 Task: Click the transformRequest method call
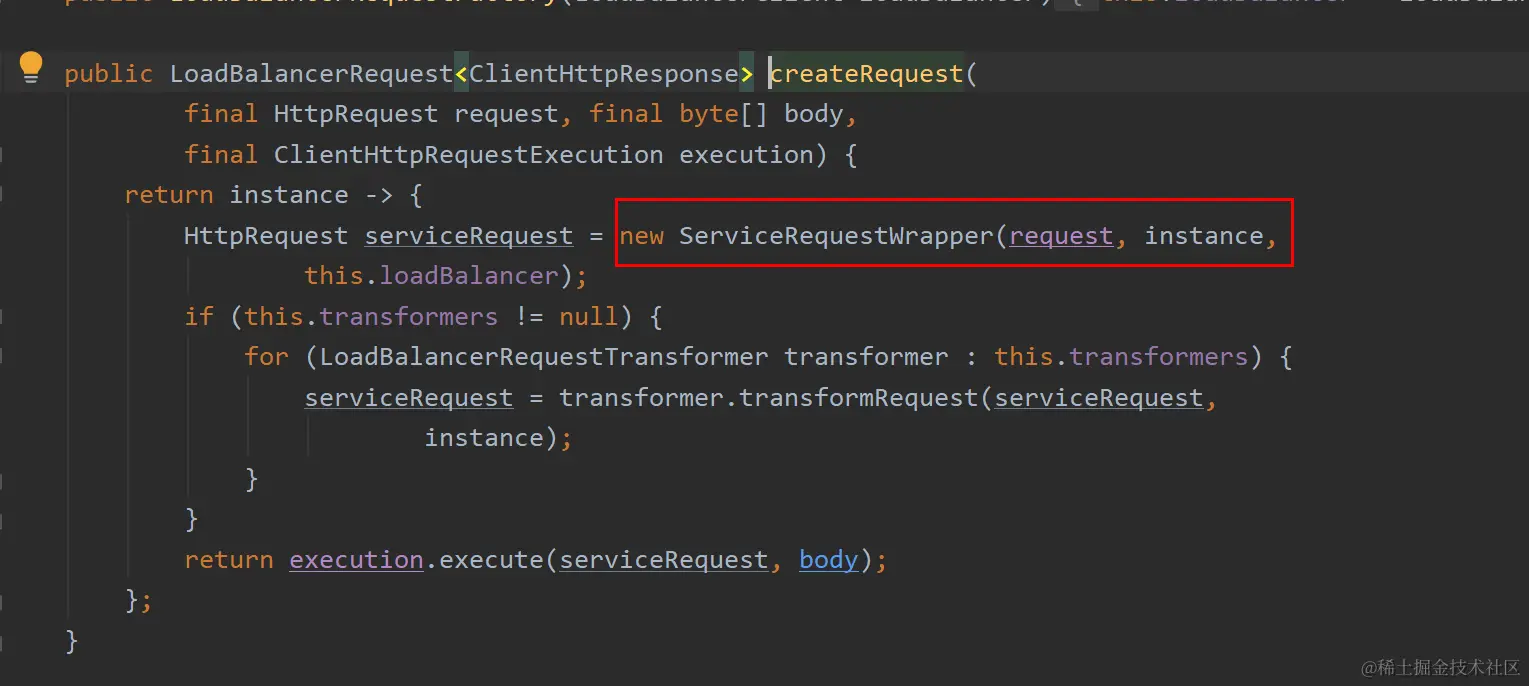tap(858, 398)
